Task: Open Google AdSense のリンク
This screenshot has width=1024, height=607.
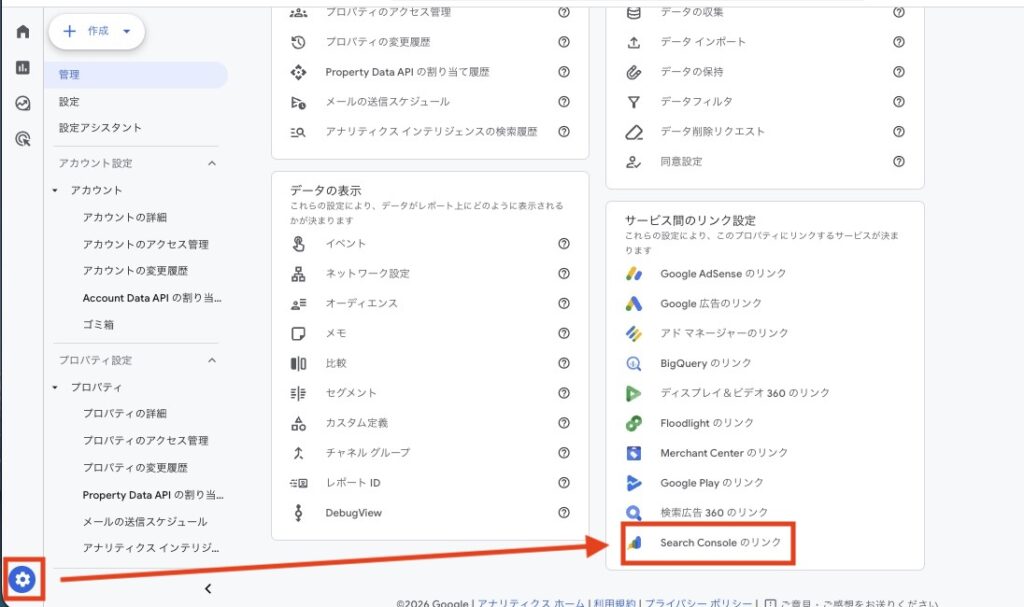Action: pos(723,274)
